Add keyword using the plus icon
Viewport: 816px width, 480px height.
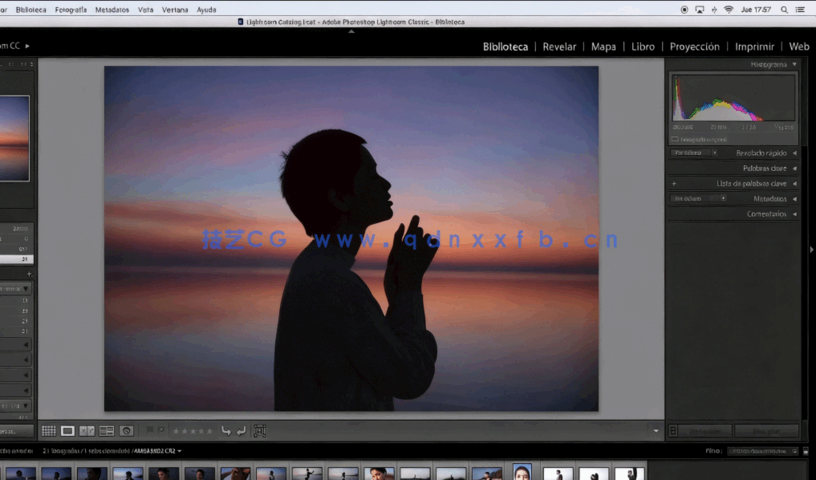674,184
